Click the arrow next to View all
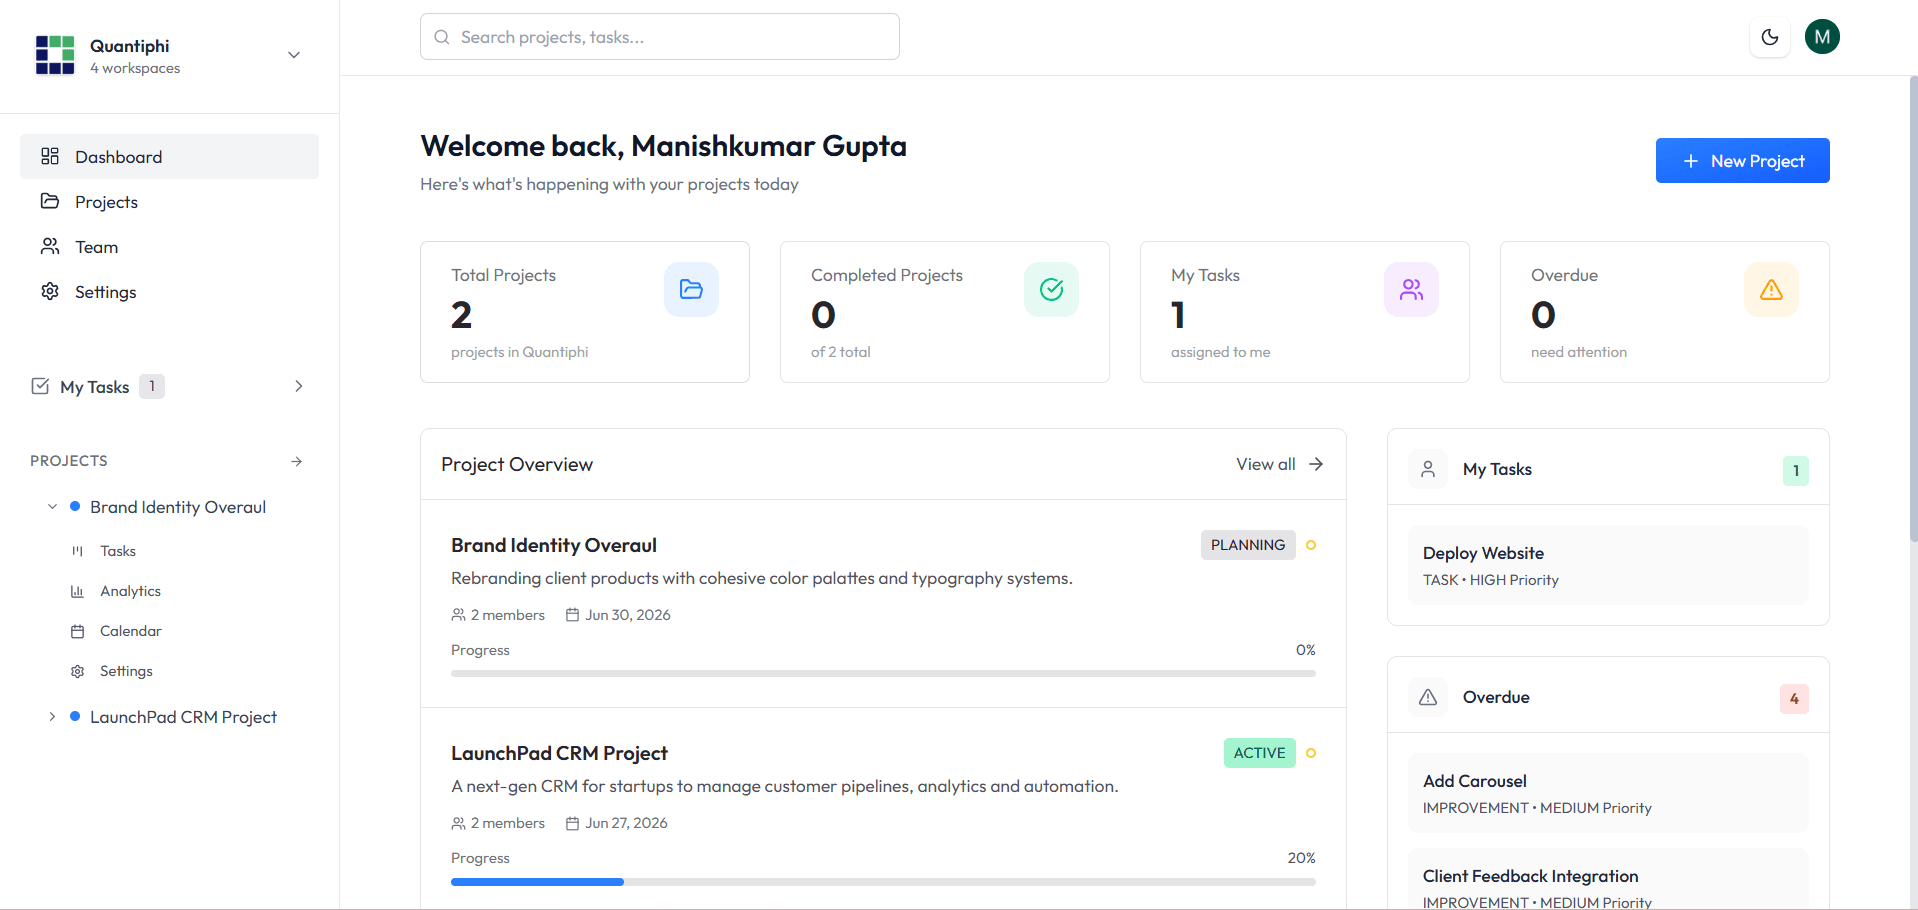1918x910 pixels. click(x=1316, y=464)
